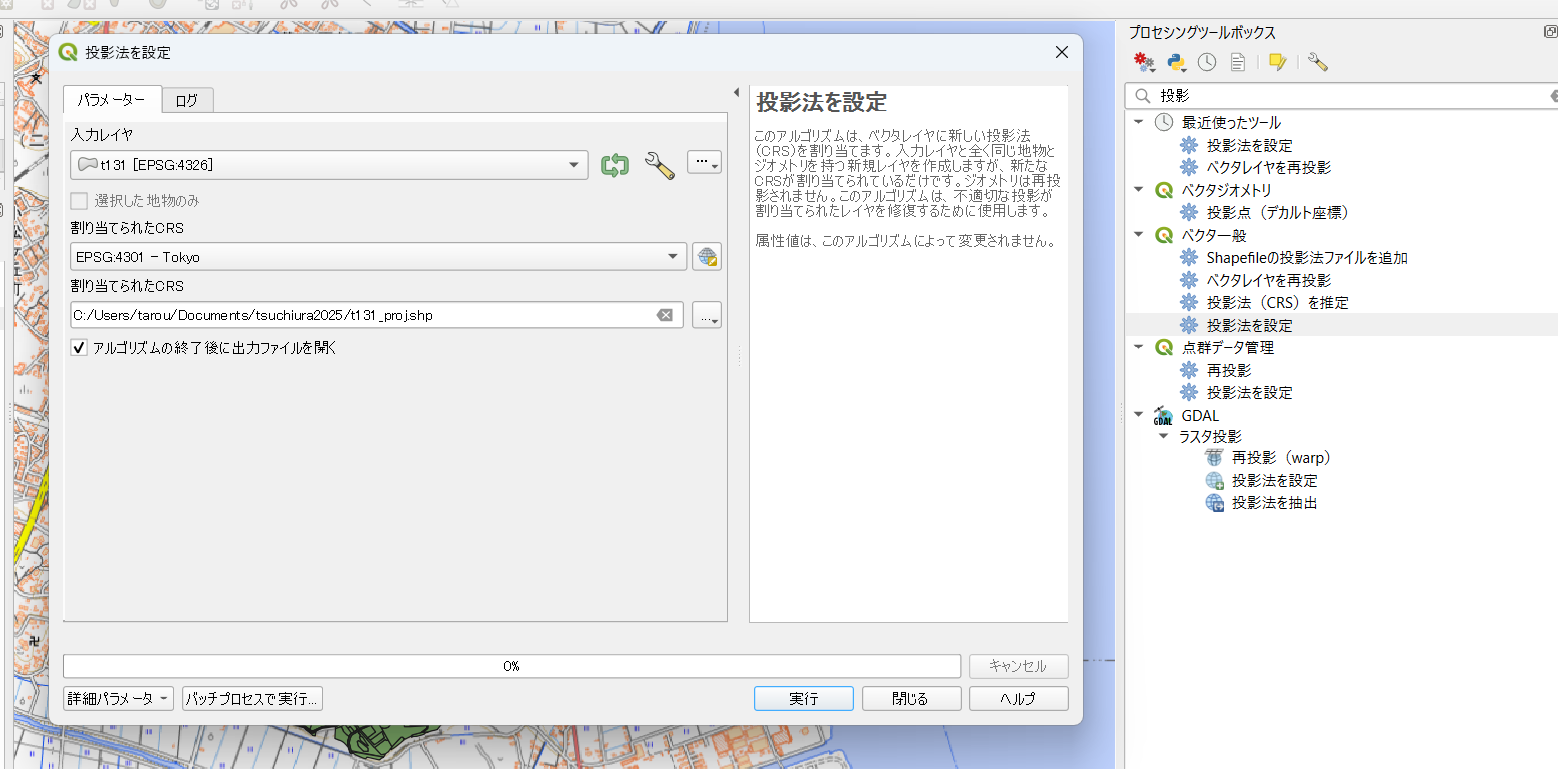Click clock icon beside 最近使ったツール
The image size is (1558, 769).
click(x=1163, y=122)
